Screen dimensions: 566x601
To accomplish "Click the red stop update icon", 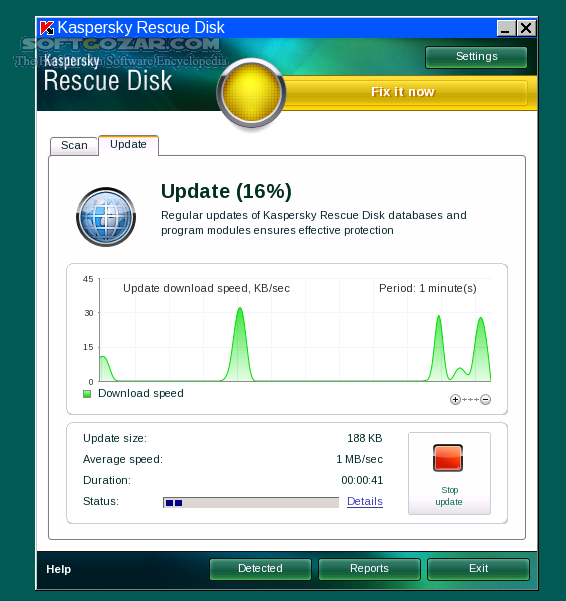I will coord(448,458).
